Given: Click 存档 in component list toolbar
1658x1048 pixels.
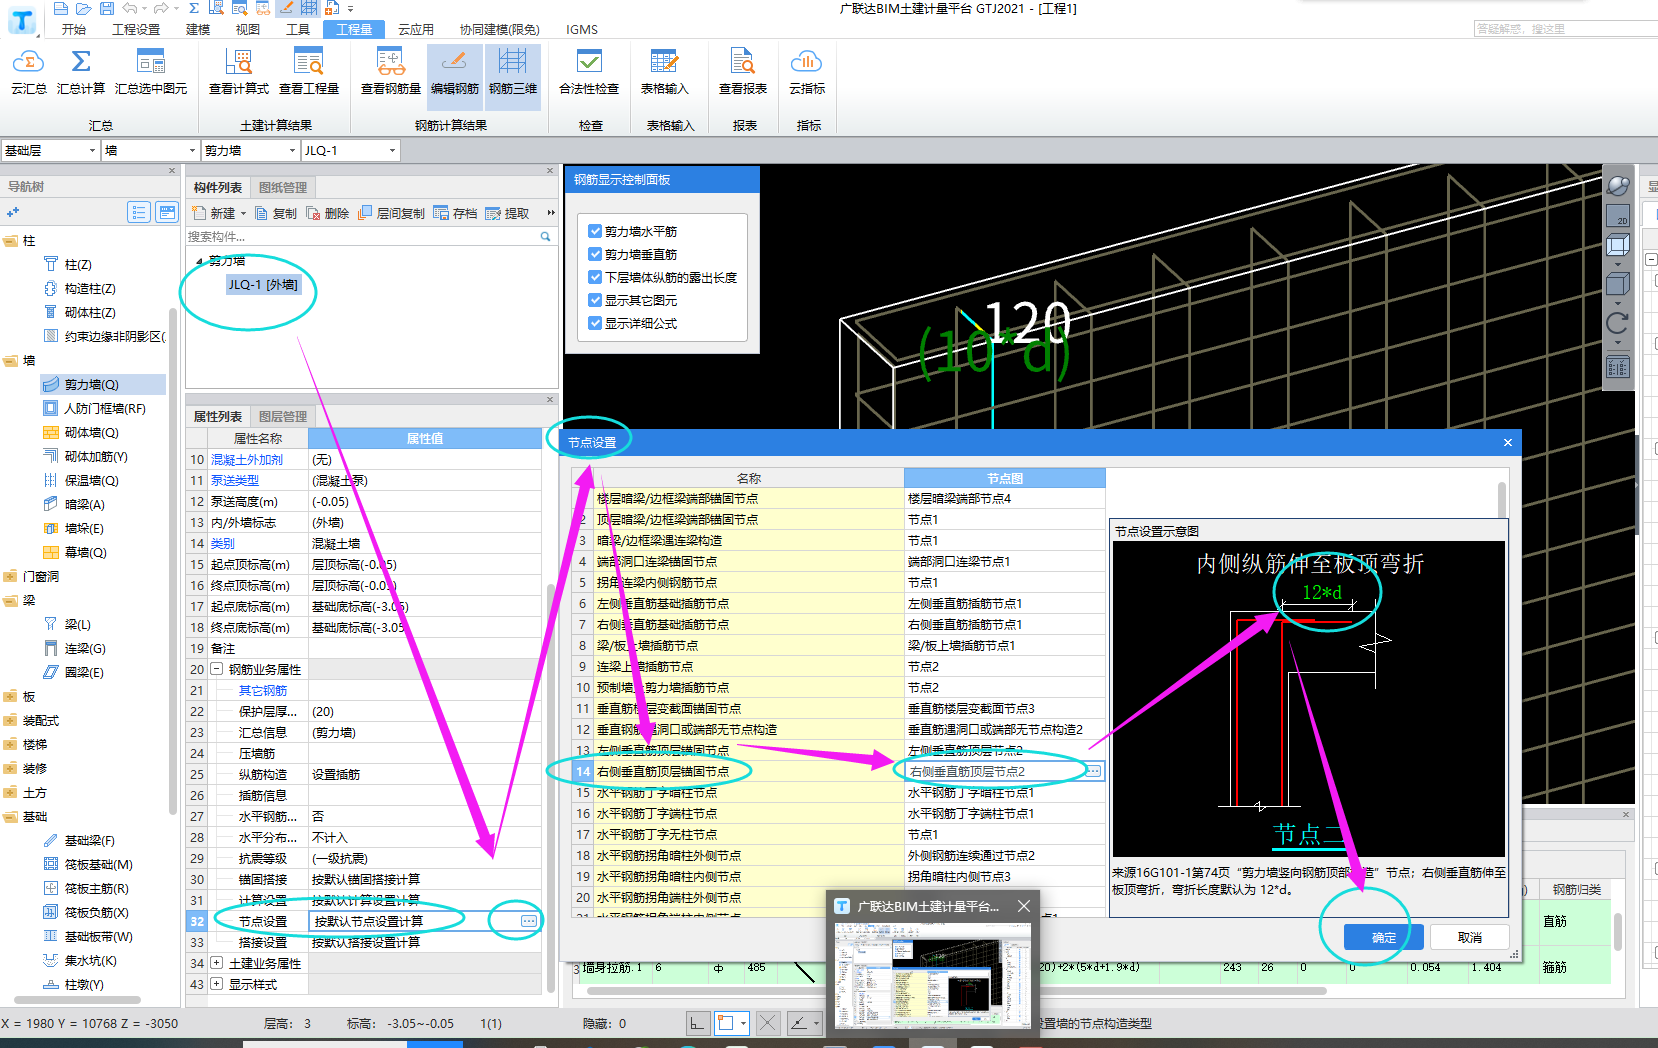Looking at the screenshot, I should tap(455, 213).
